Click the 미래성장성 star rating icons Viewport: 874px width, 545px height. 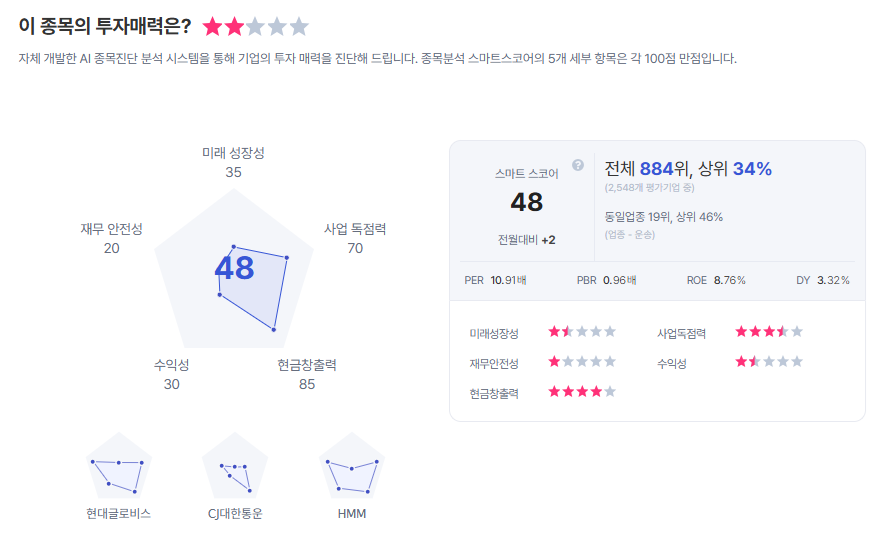tap(582, 332)
